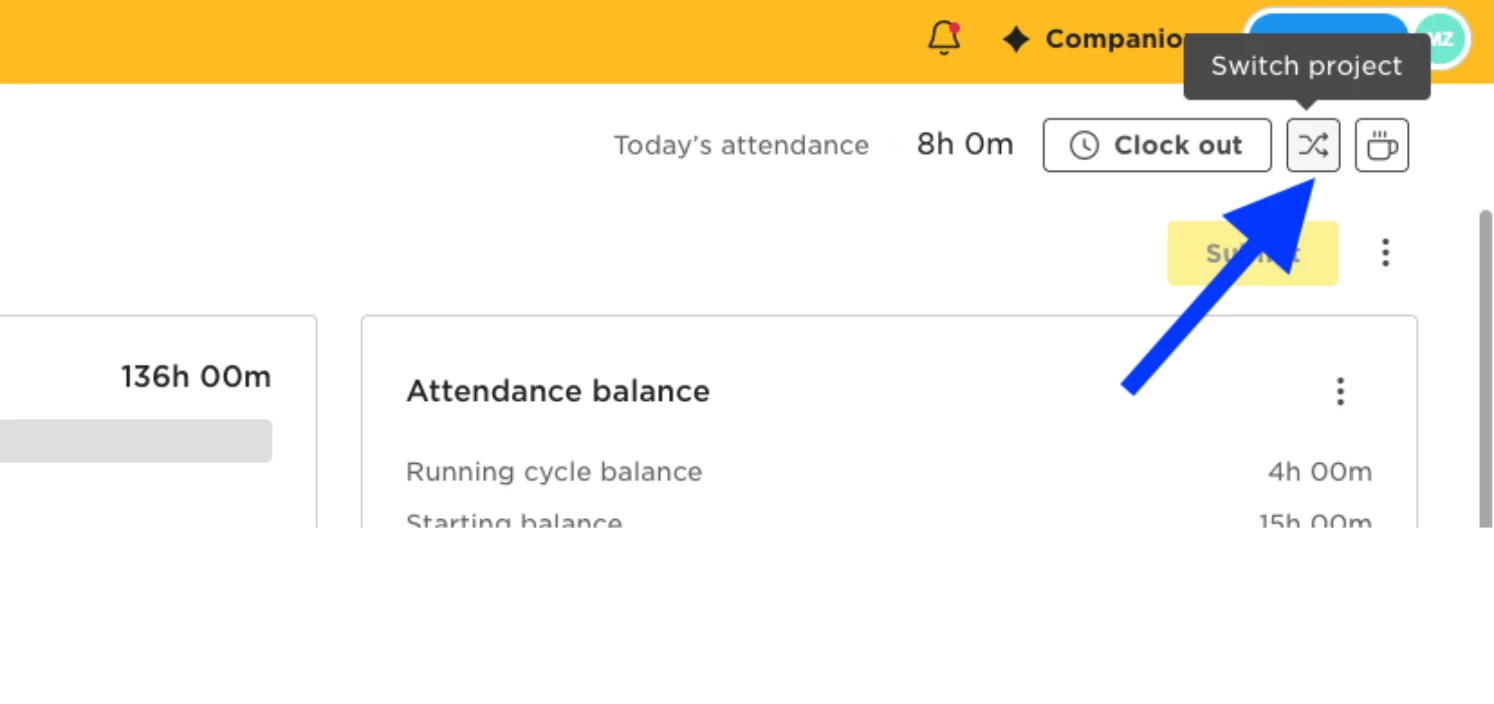Click the 136h 00m total value
The height and width of the screenshot is (704, 1494).
coord(196,377)
